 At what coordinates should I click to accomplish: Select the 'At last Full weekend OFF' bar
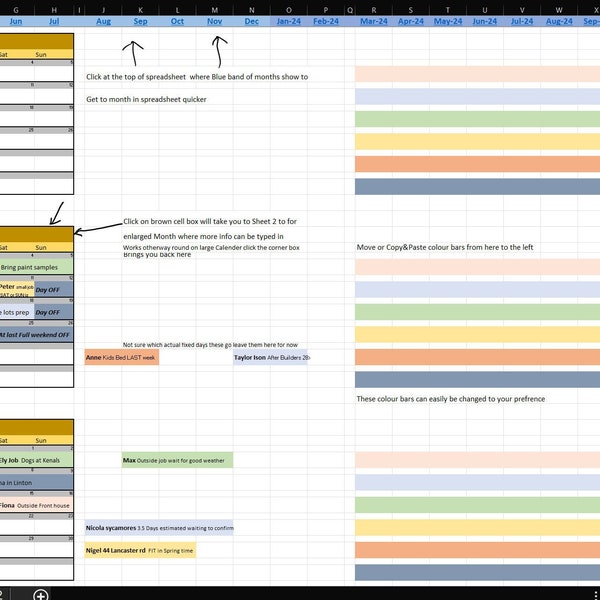(x=36, y=334)
